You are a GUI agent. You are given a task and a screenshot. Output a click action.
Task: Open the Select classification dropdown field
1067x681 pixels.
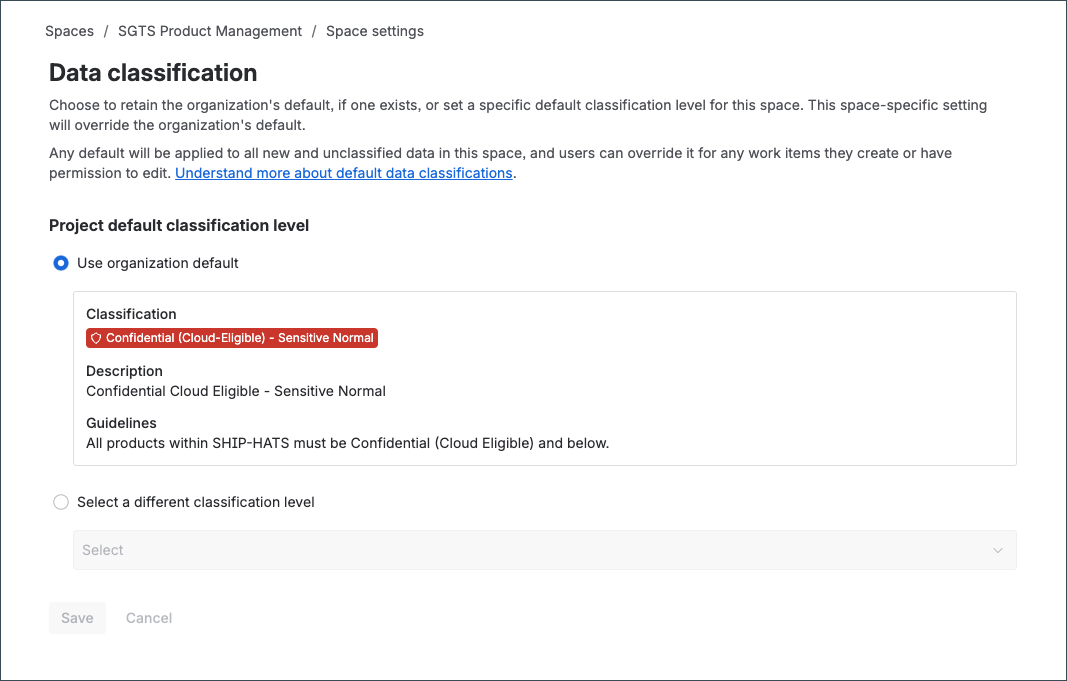click(x=544, y=550)
